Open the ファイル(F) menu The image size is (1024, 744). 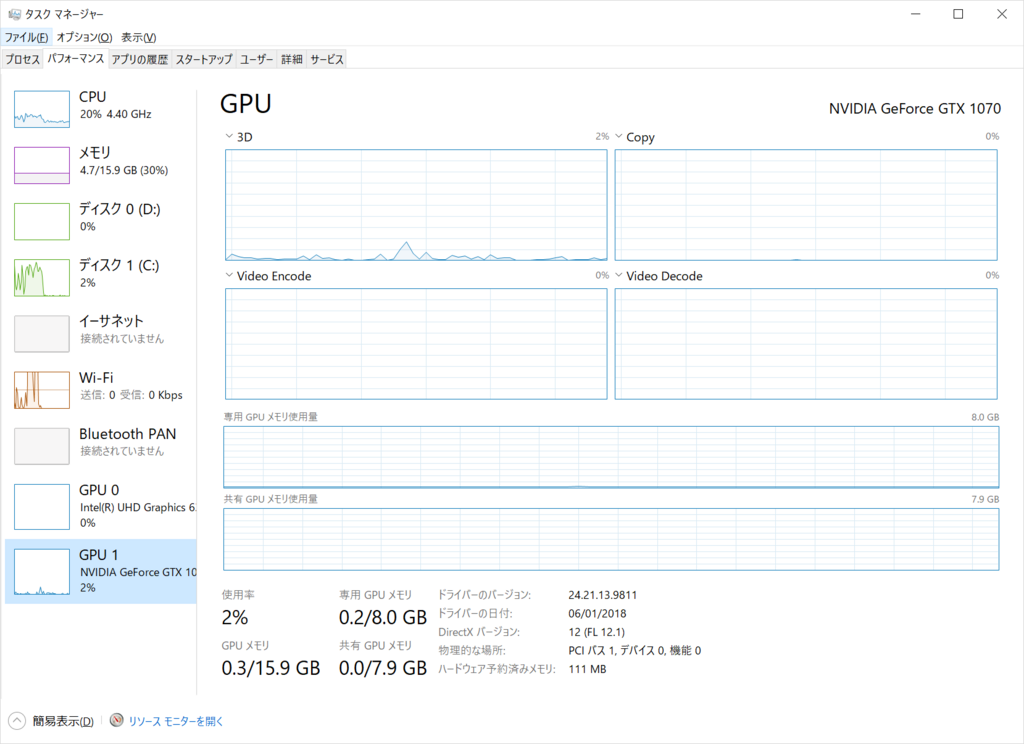[x=26, y=37]
